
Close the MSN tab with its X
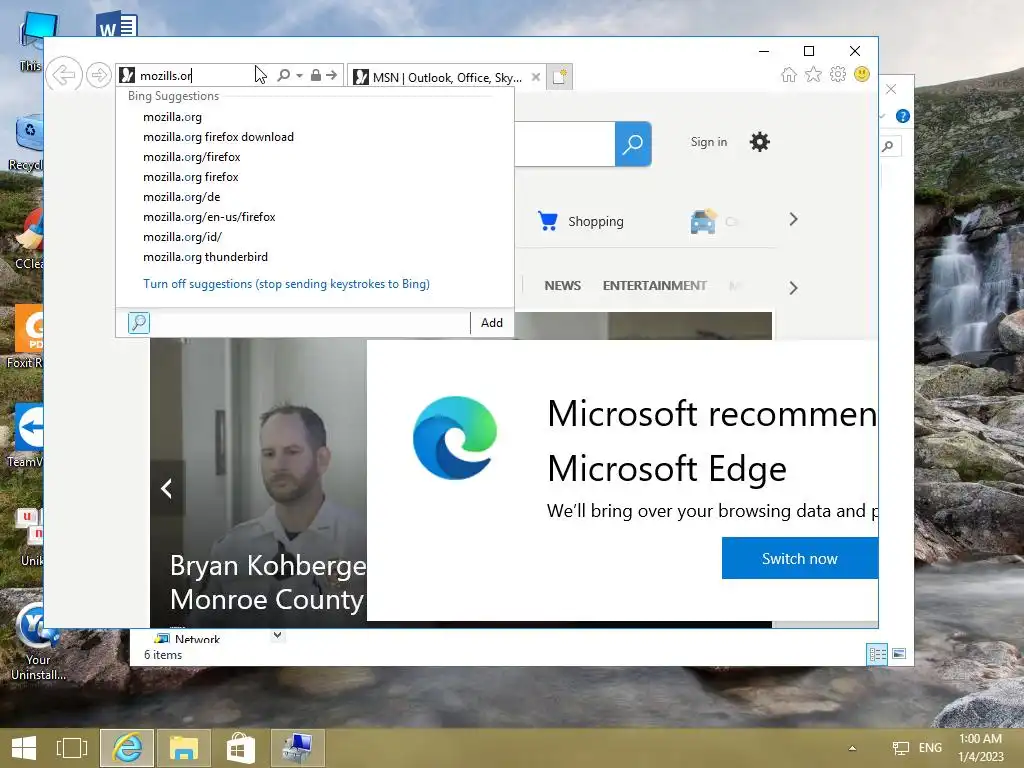[536, 77]
